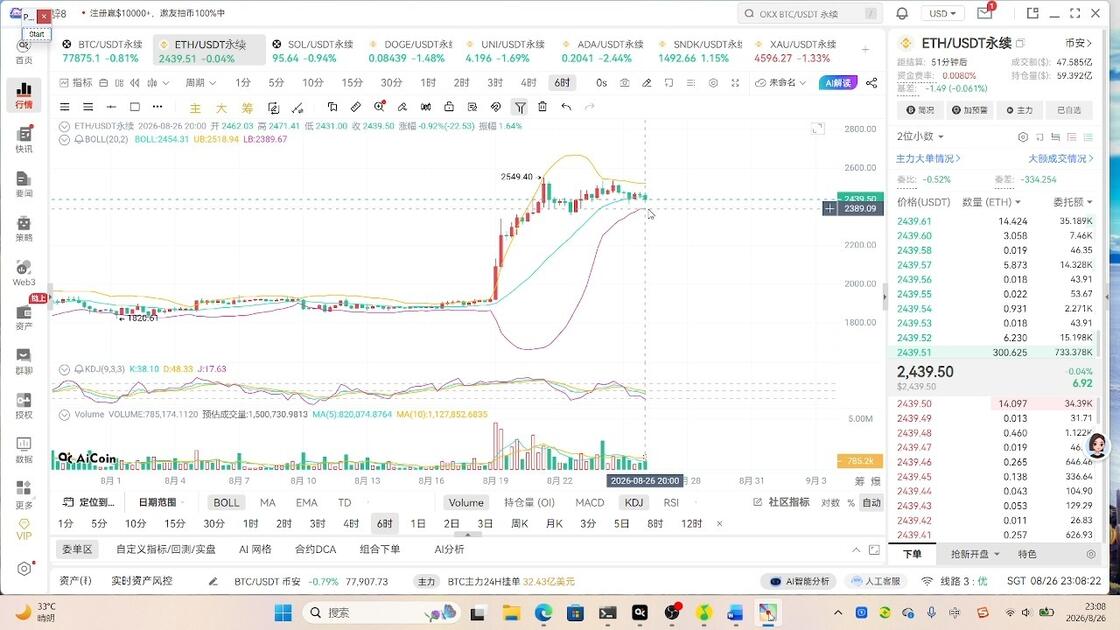This screenshot has width=1120, height=630.
Task: Click the fullscreen chart icon
Action: tap(735, 83)
